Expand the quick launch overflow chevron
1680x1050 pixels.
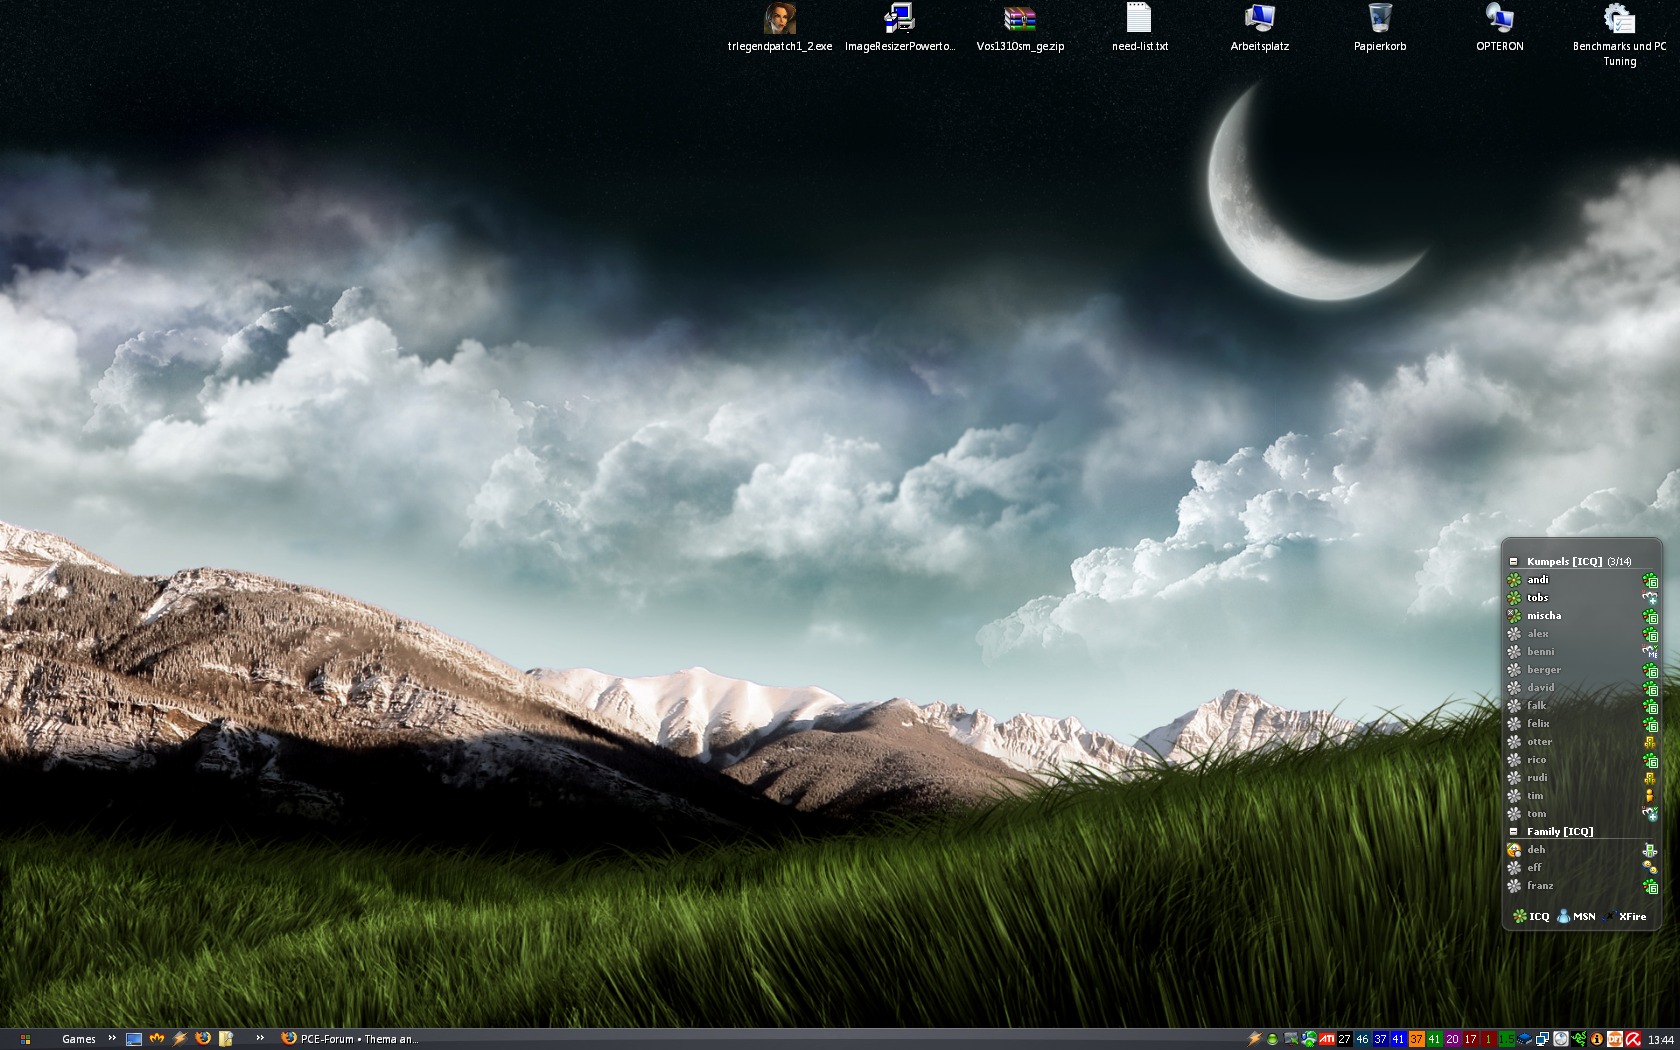pyautogui.click(x=260, y=1038)
